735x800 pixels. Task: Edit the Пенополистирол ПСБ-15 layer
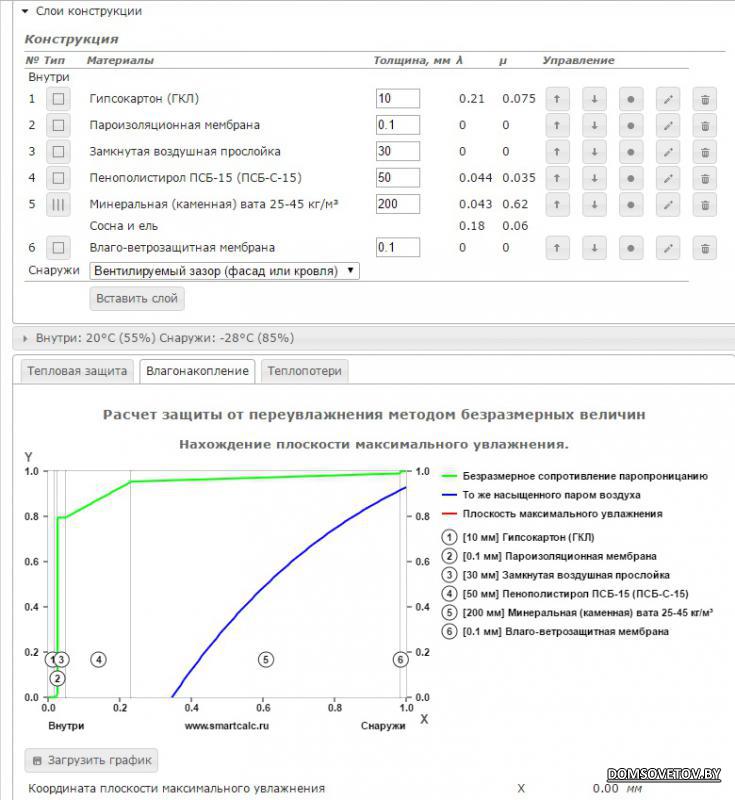668,179
